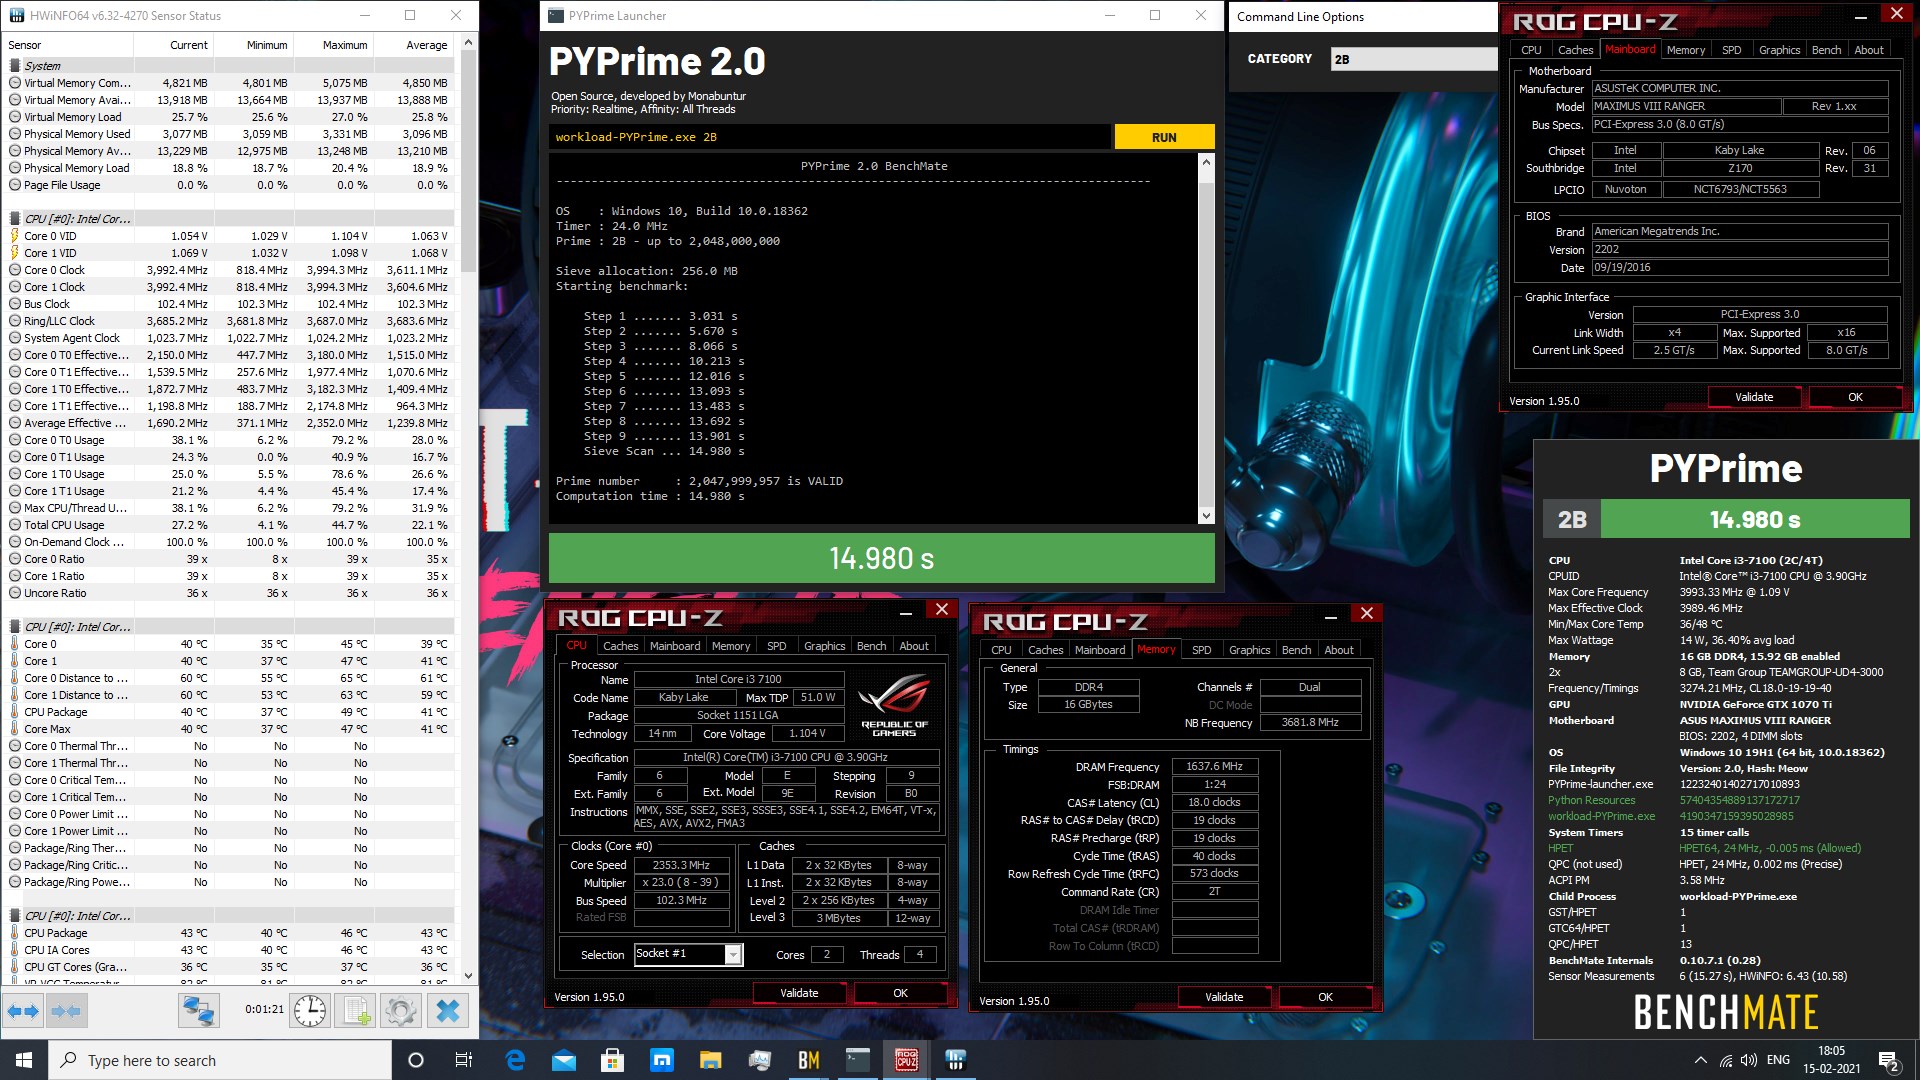This screenshot has width=1920, height=1080.
Task: Open sensor settings gear icon in HWiNFO
Action: tap(401, 1011)
